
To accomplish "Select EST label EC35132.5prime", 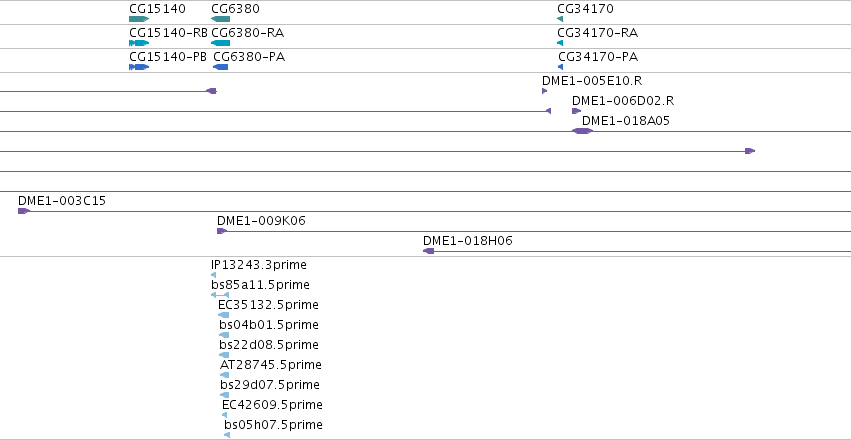I will pyautogui.click(x=268, y=305).
